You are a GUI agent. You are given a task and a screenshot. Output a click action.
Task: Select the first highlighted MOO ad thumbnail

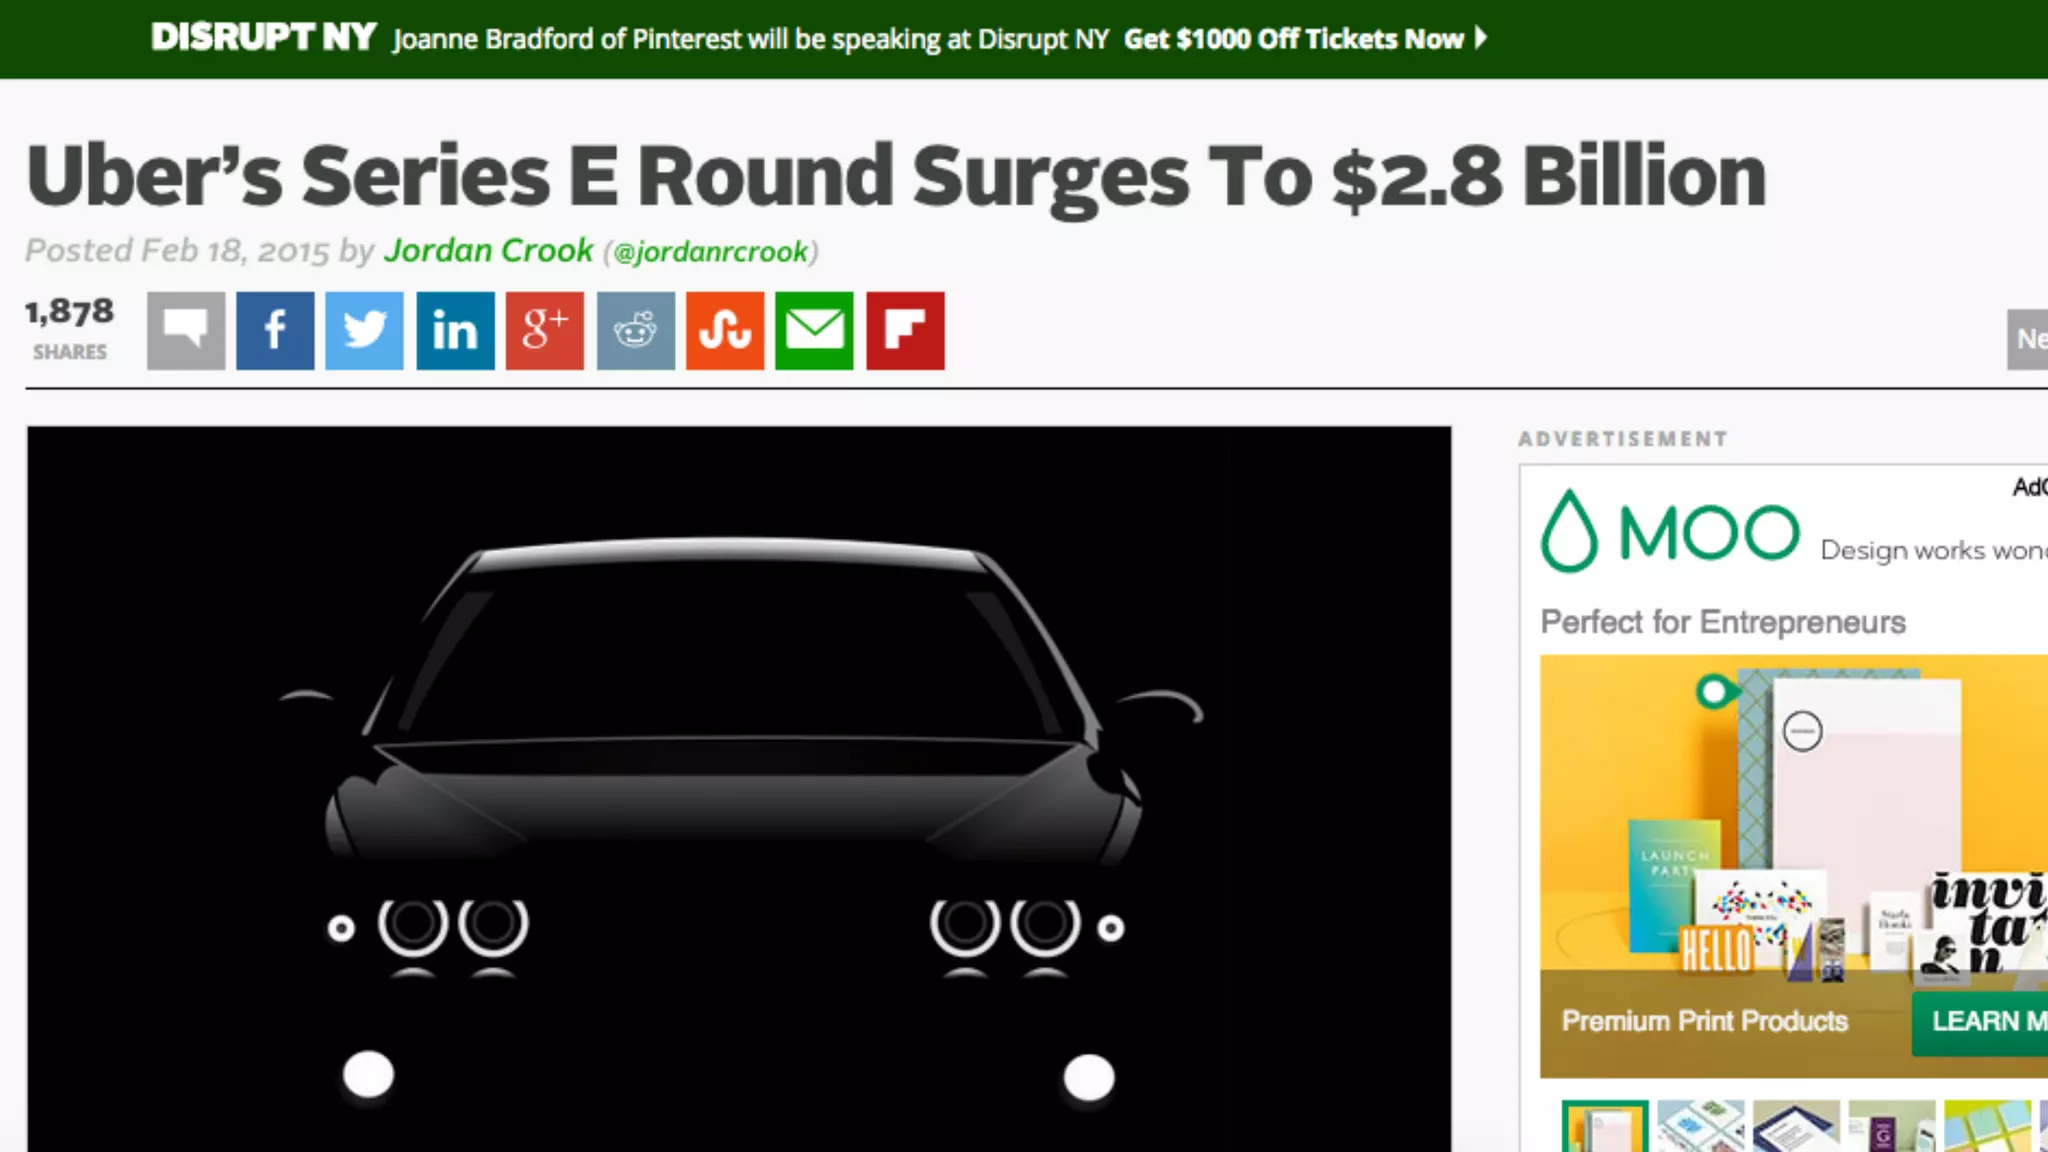click(1605, 1126)
